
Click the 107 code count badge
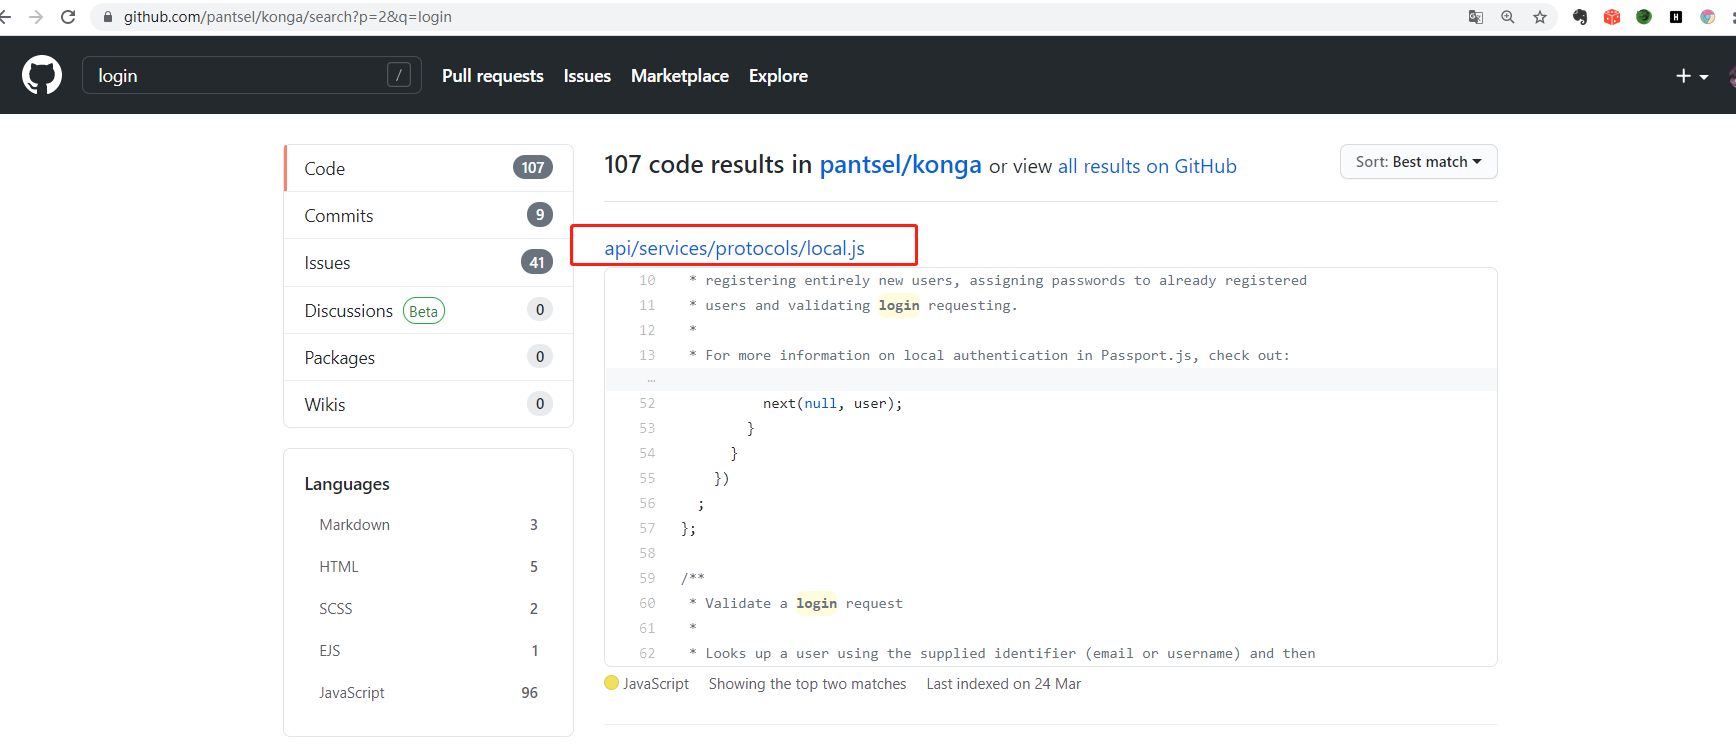click(533, 168)
